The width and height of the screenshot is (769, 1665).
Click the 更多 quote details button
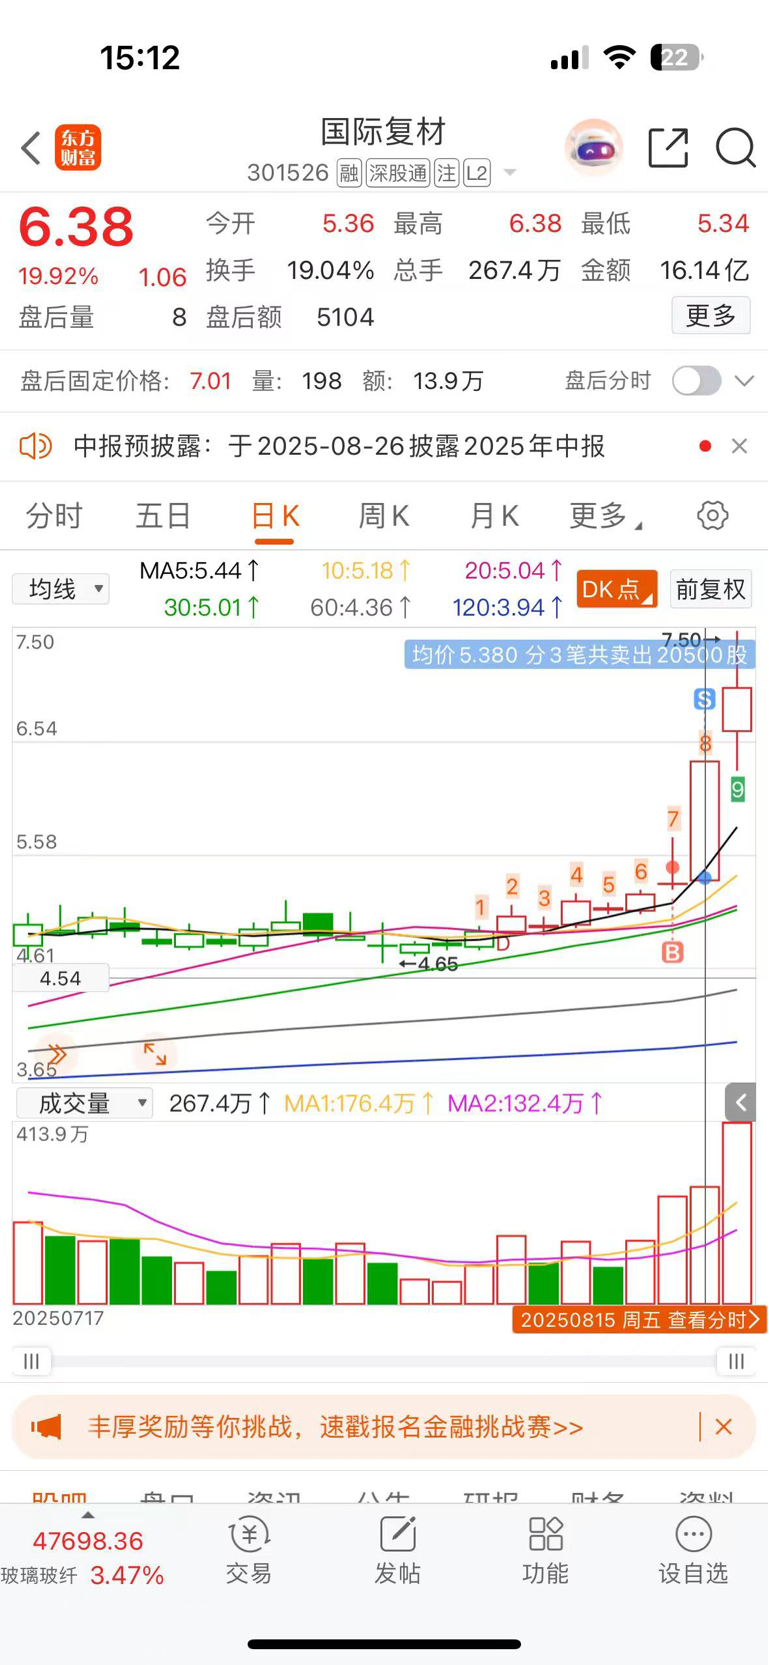(x=711, y=316)
